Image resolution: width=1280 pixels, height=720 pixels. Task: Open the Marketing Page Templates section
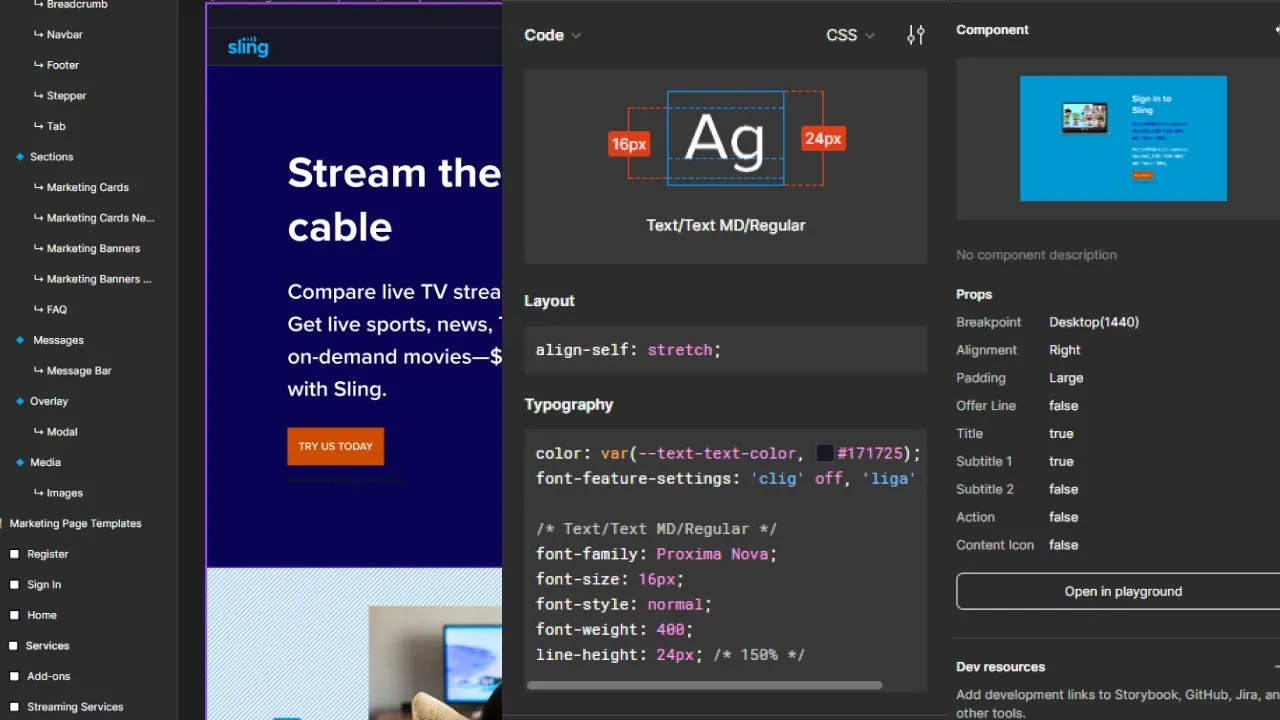[75, 524]
